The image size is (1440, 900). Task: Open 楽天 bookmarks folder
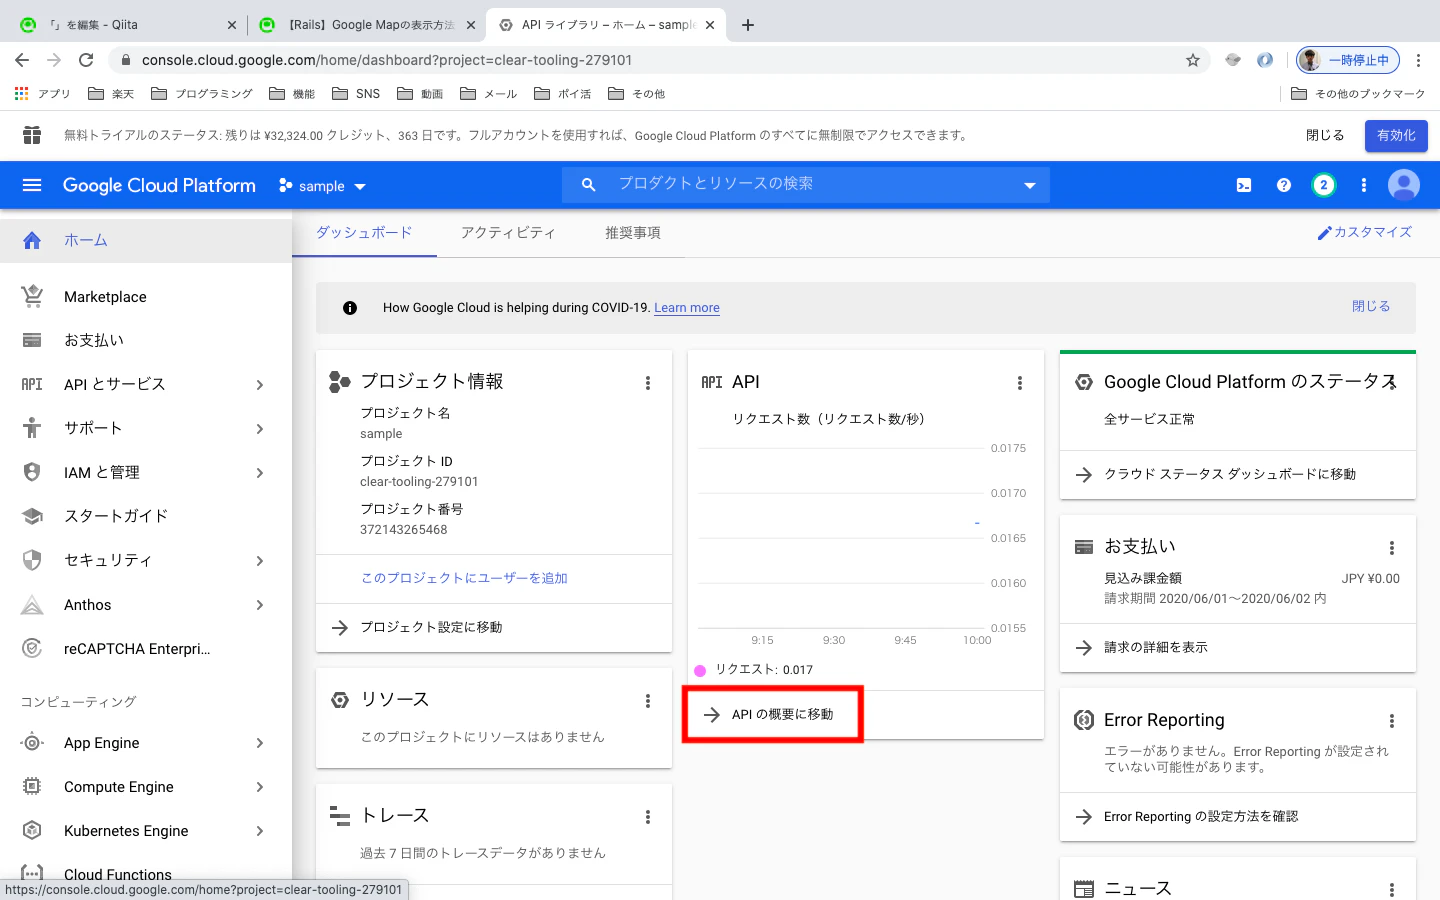point(111,94)
